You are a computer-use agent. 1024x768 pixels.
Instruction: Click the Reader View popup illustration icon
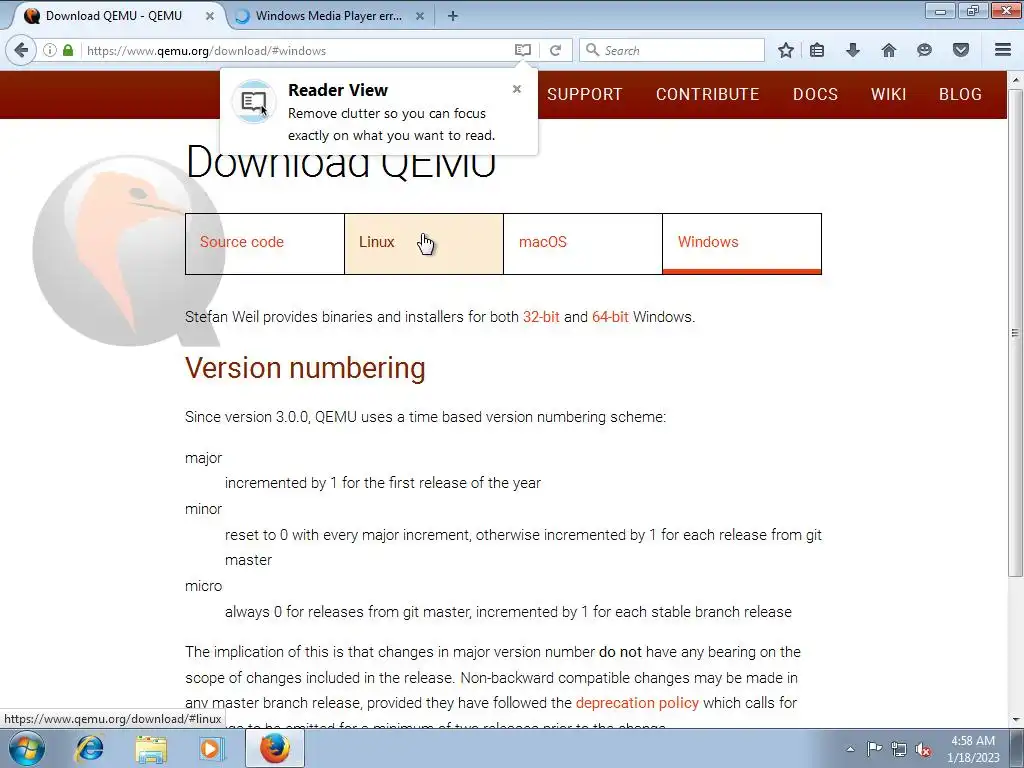point(253,101)
